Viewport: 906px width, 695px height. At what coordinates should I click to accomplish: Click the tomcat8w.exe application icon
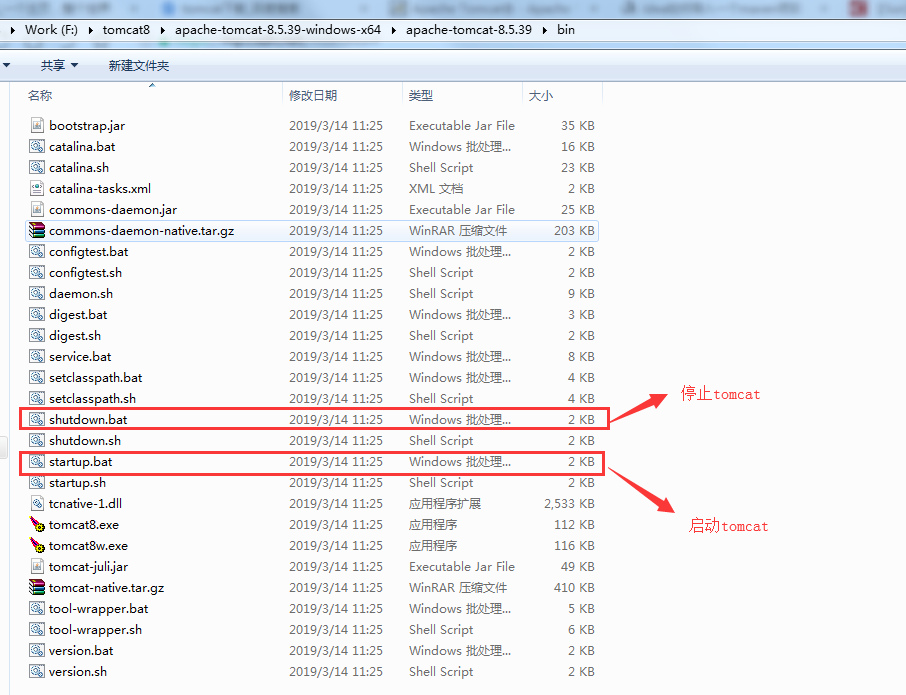point(37,545)
